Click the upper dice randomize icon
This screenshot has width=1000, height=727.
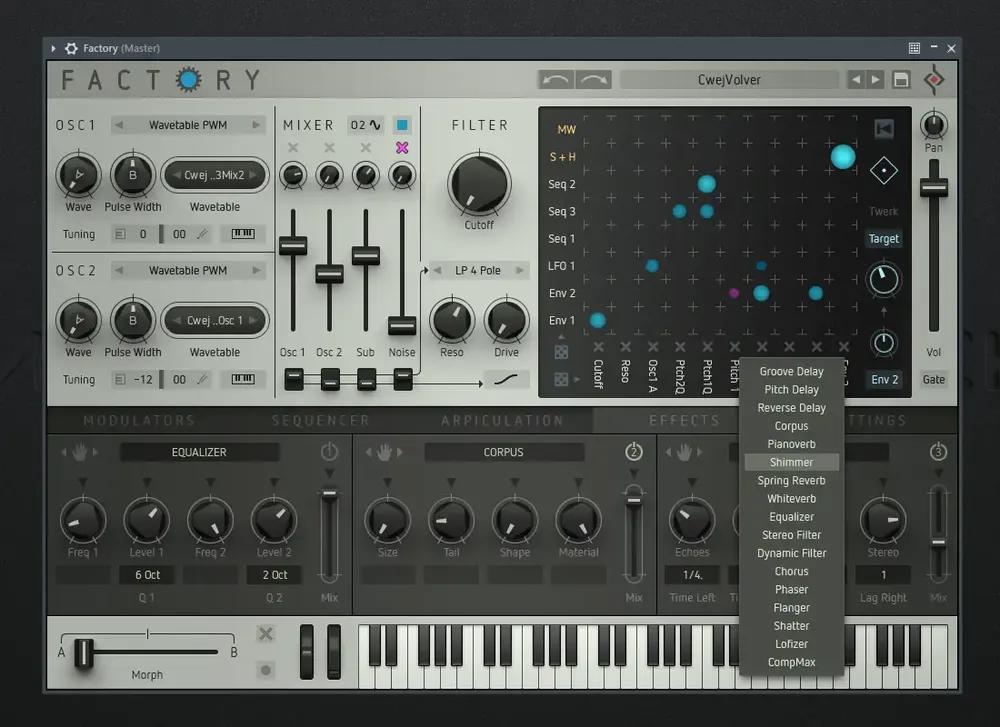coord(561,352)
